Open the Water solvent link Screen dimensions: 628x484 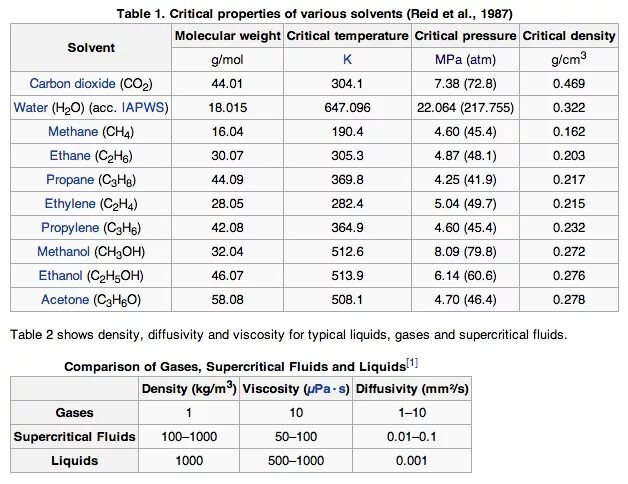coord(30,107)
